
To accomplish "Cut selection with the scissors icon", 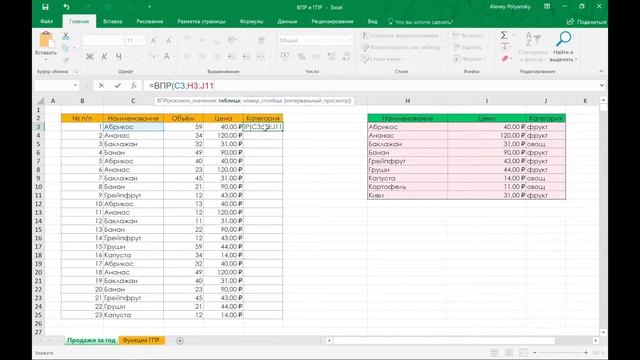I will click(x=66, y=36).
